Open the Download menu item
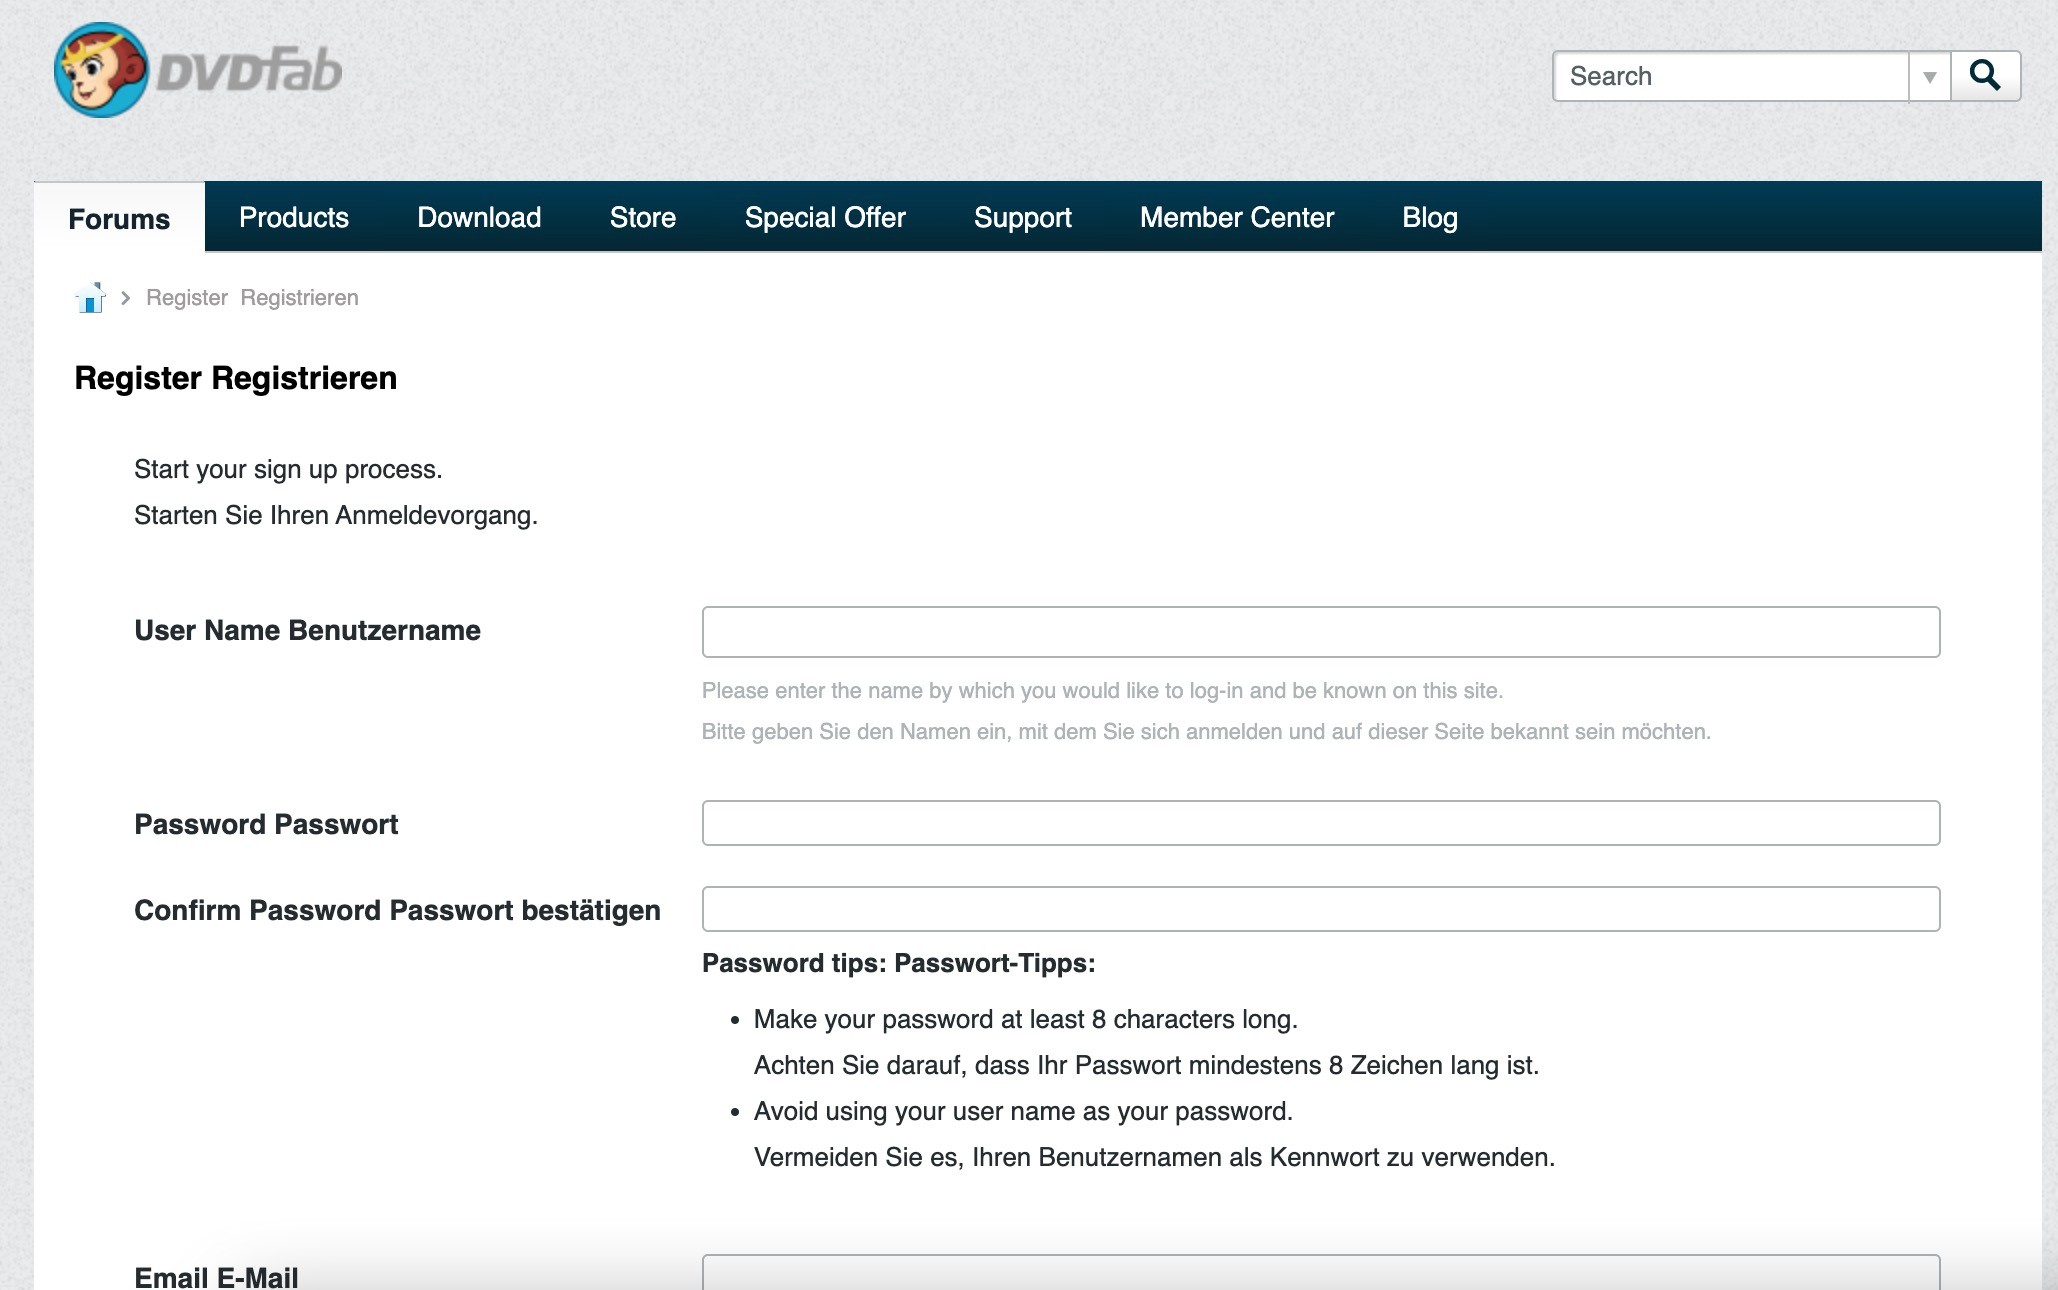The width and height of the screenshot is (2058, 1290). tap(479, 217)
